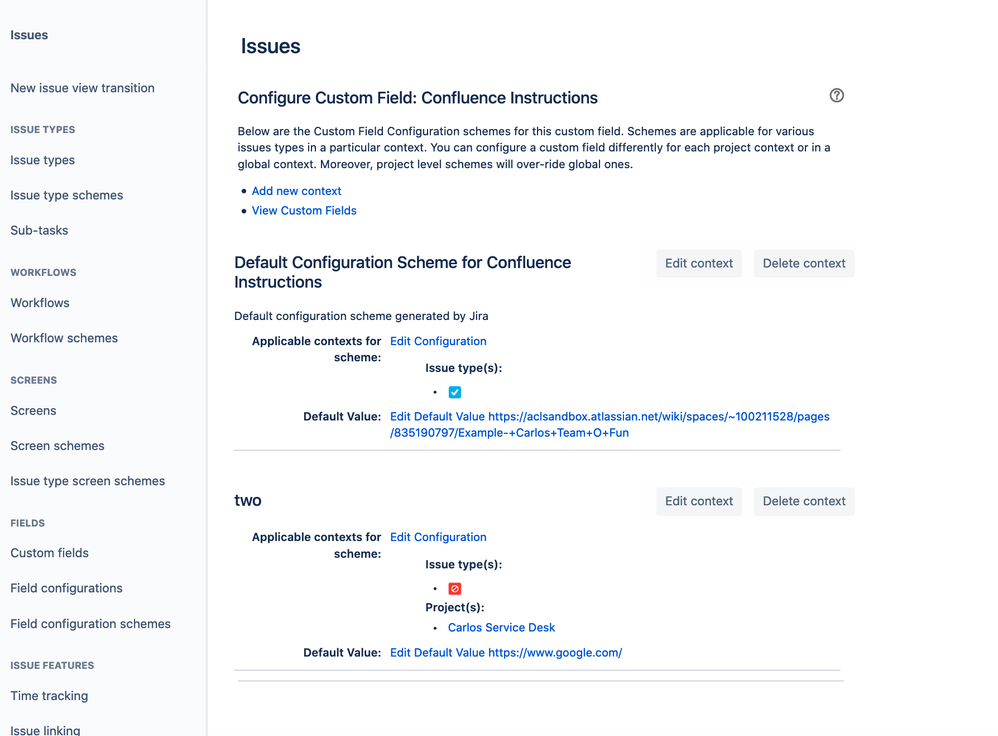The image size is (998, 736).
Task: Click the blue checkmark issue type icon
Action: pos(455,392)
